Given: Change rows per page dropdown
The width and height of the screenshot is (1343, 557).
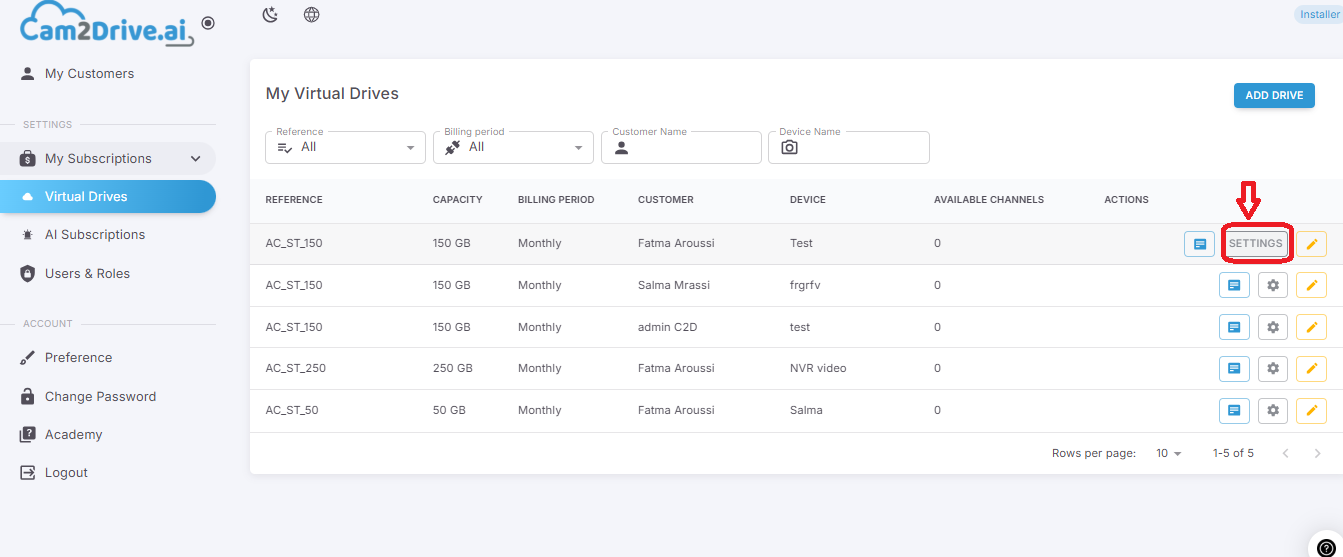Looking at the screenshot, I should click(1169, 453).
